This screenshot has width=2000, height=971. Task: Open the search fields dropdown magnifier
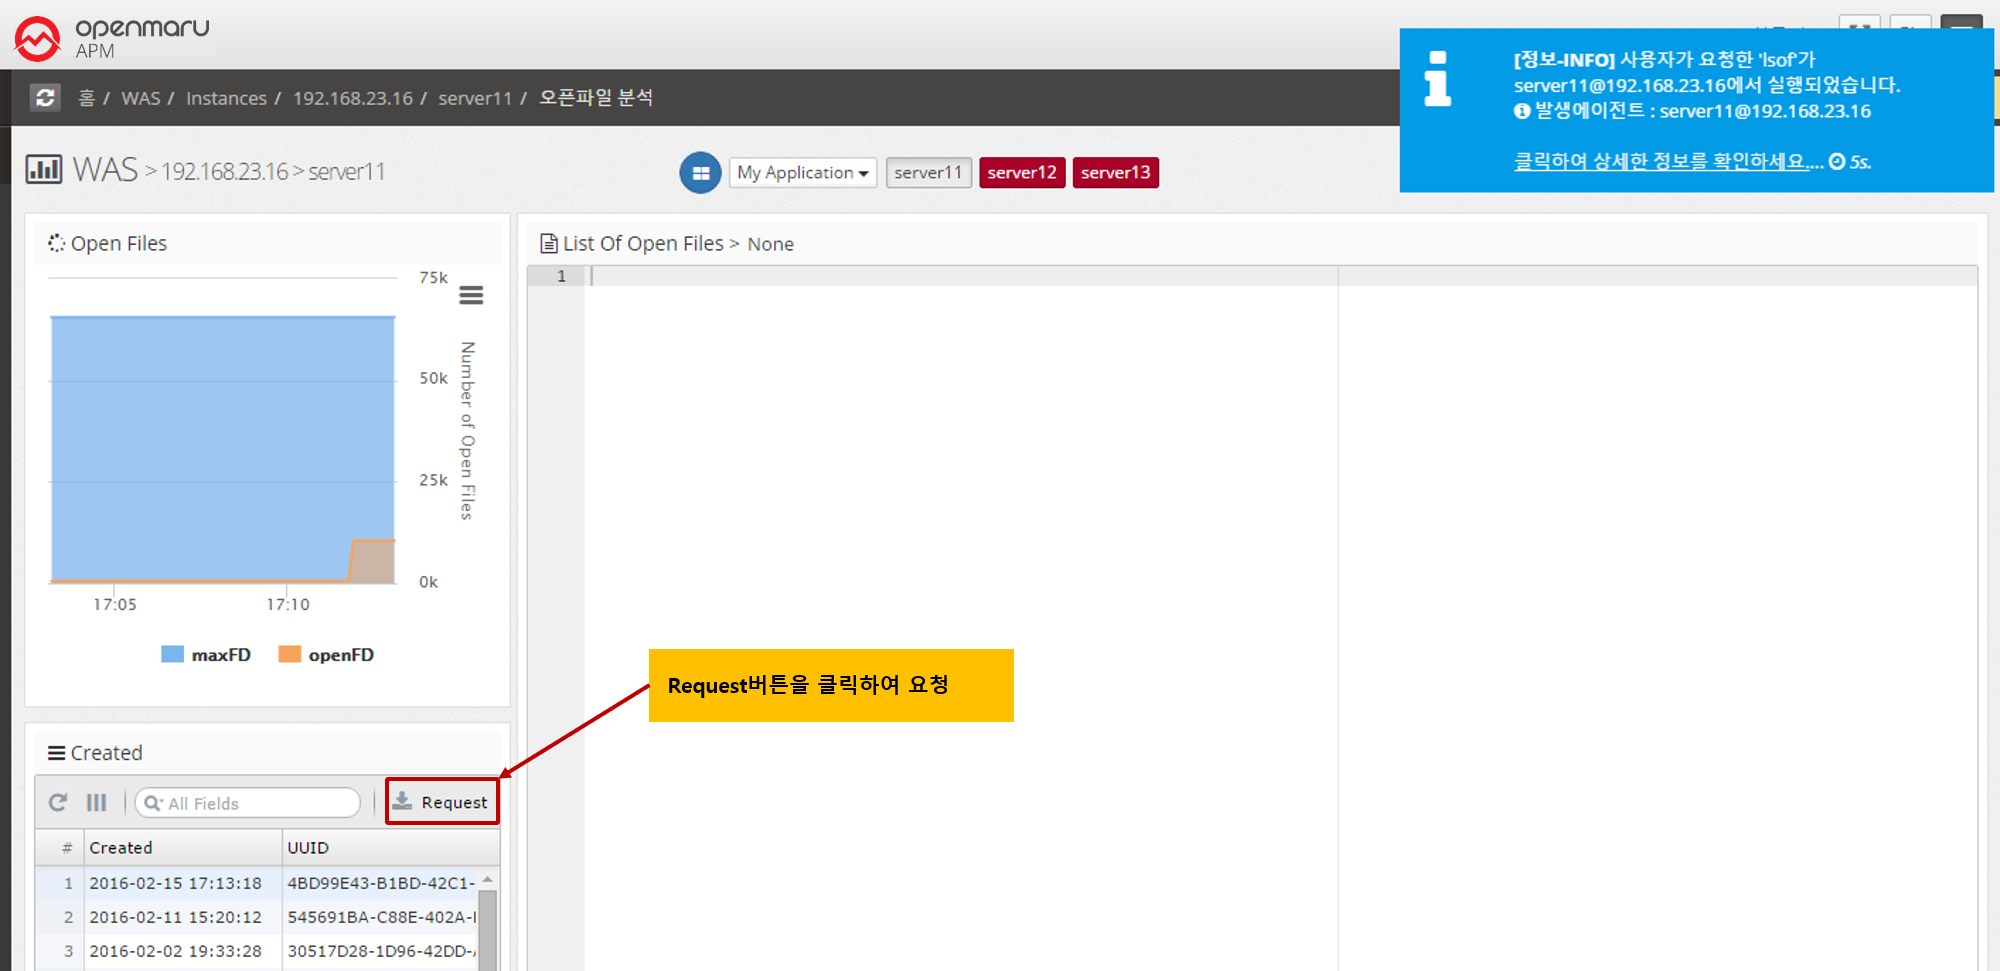tap(153, 803)
